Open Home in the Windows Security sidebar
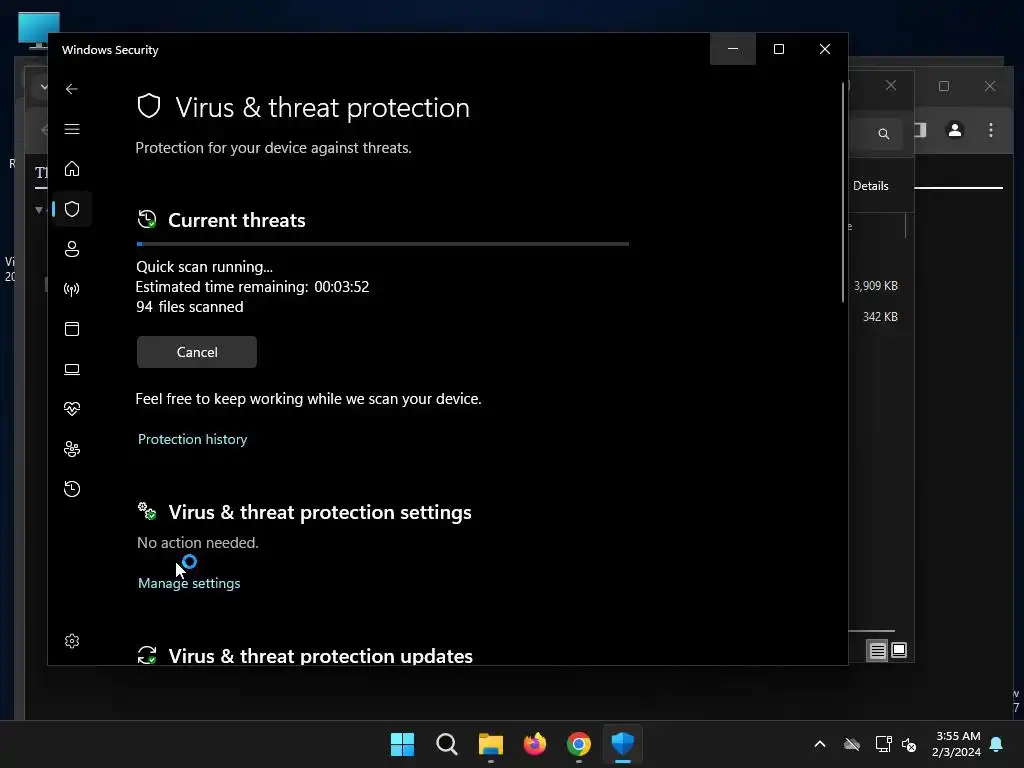 coord(72,169)
